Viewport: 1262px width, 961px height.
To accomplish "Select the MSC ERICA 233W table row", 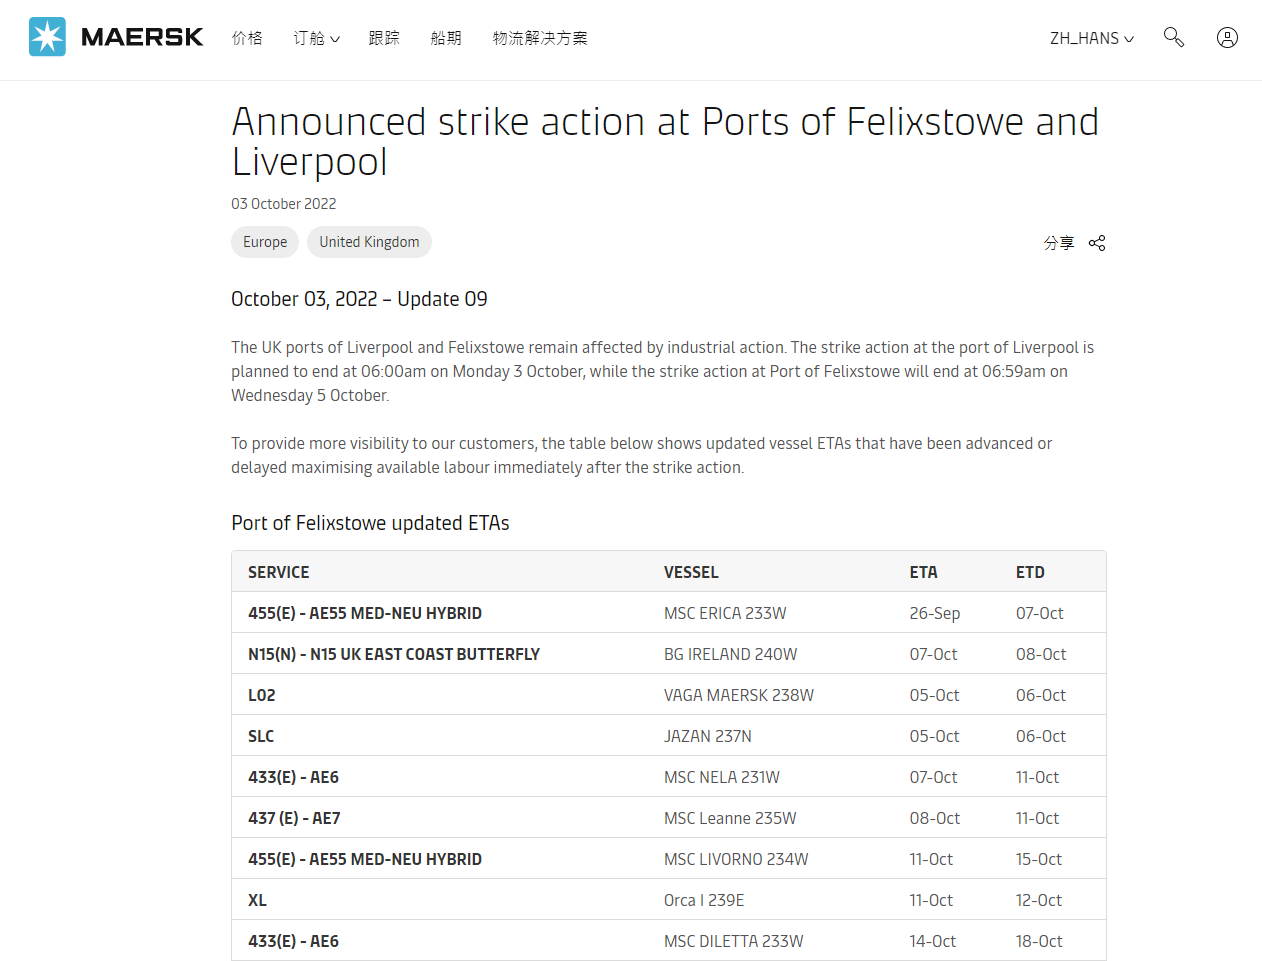I will [669, 613].
